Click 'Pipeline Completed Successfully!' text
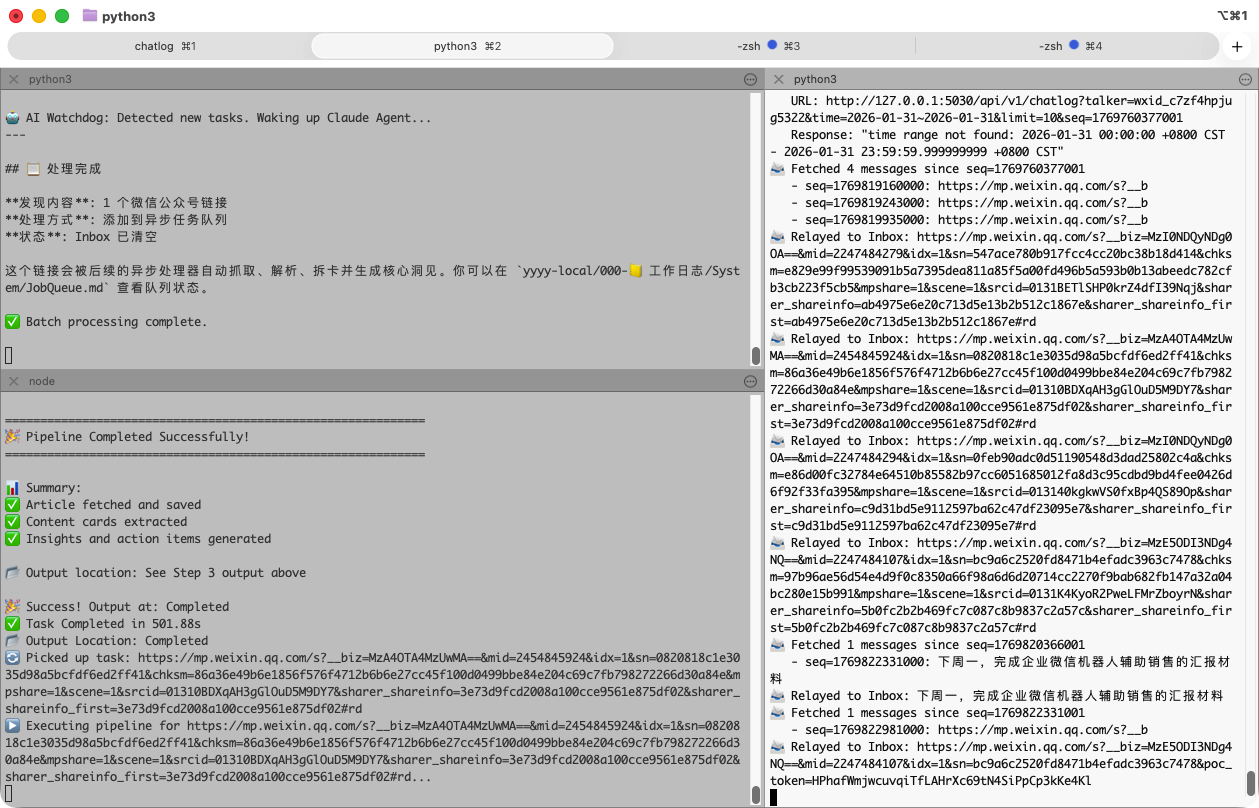 [137, 437]
